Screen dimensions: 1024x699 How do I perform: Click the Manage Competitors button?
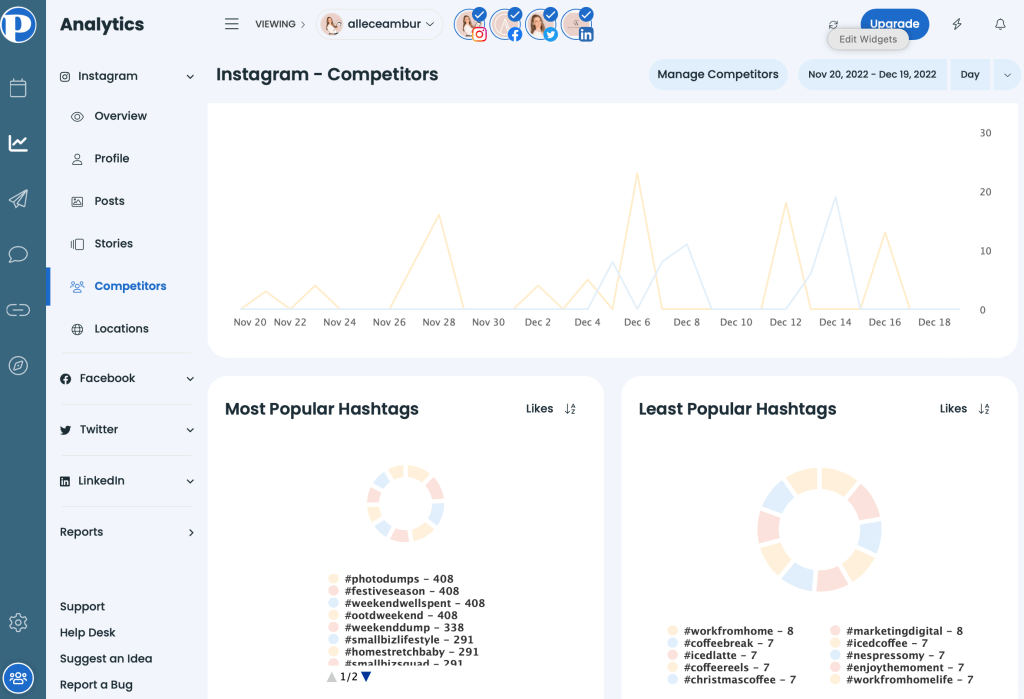(x=717, y=75)
